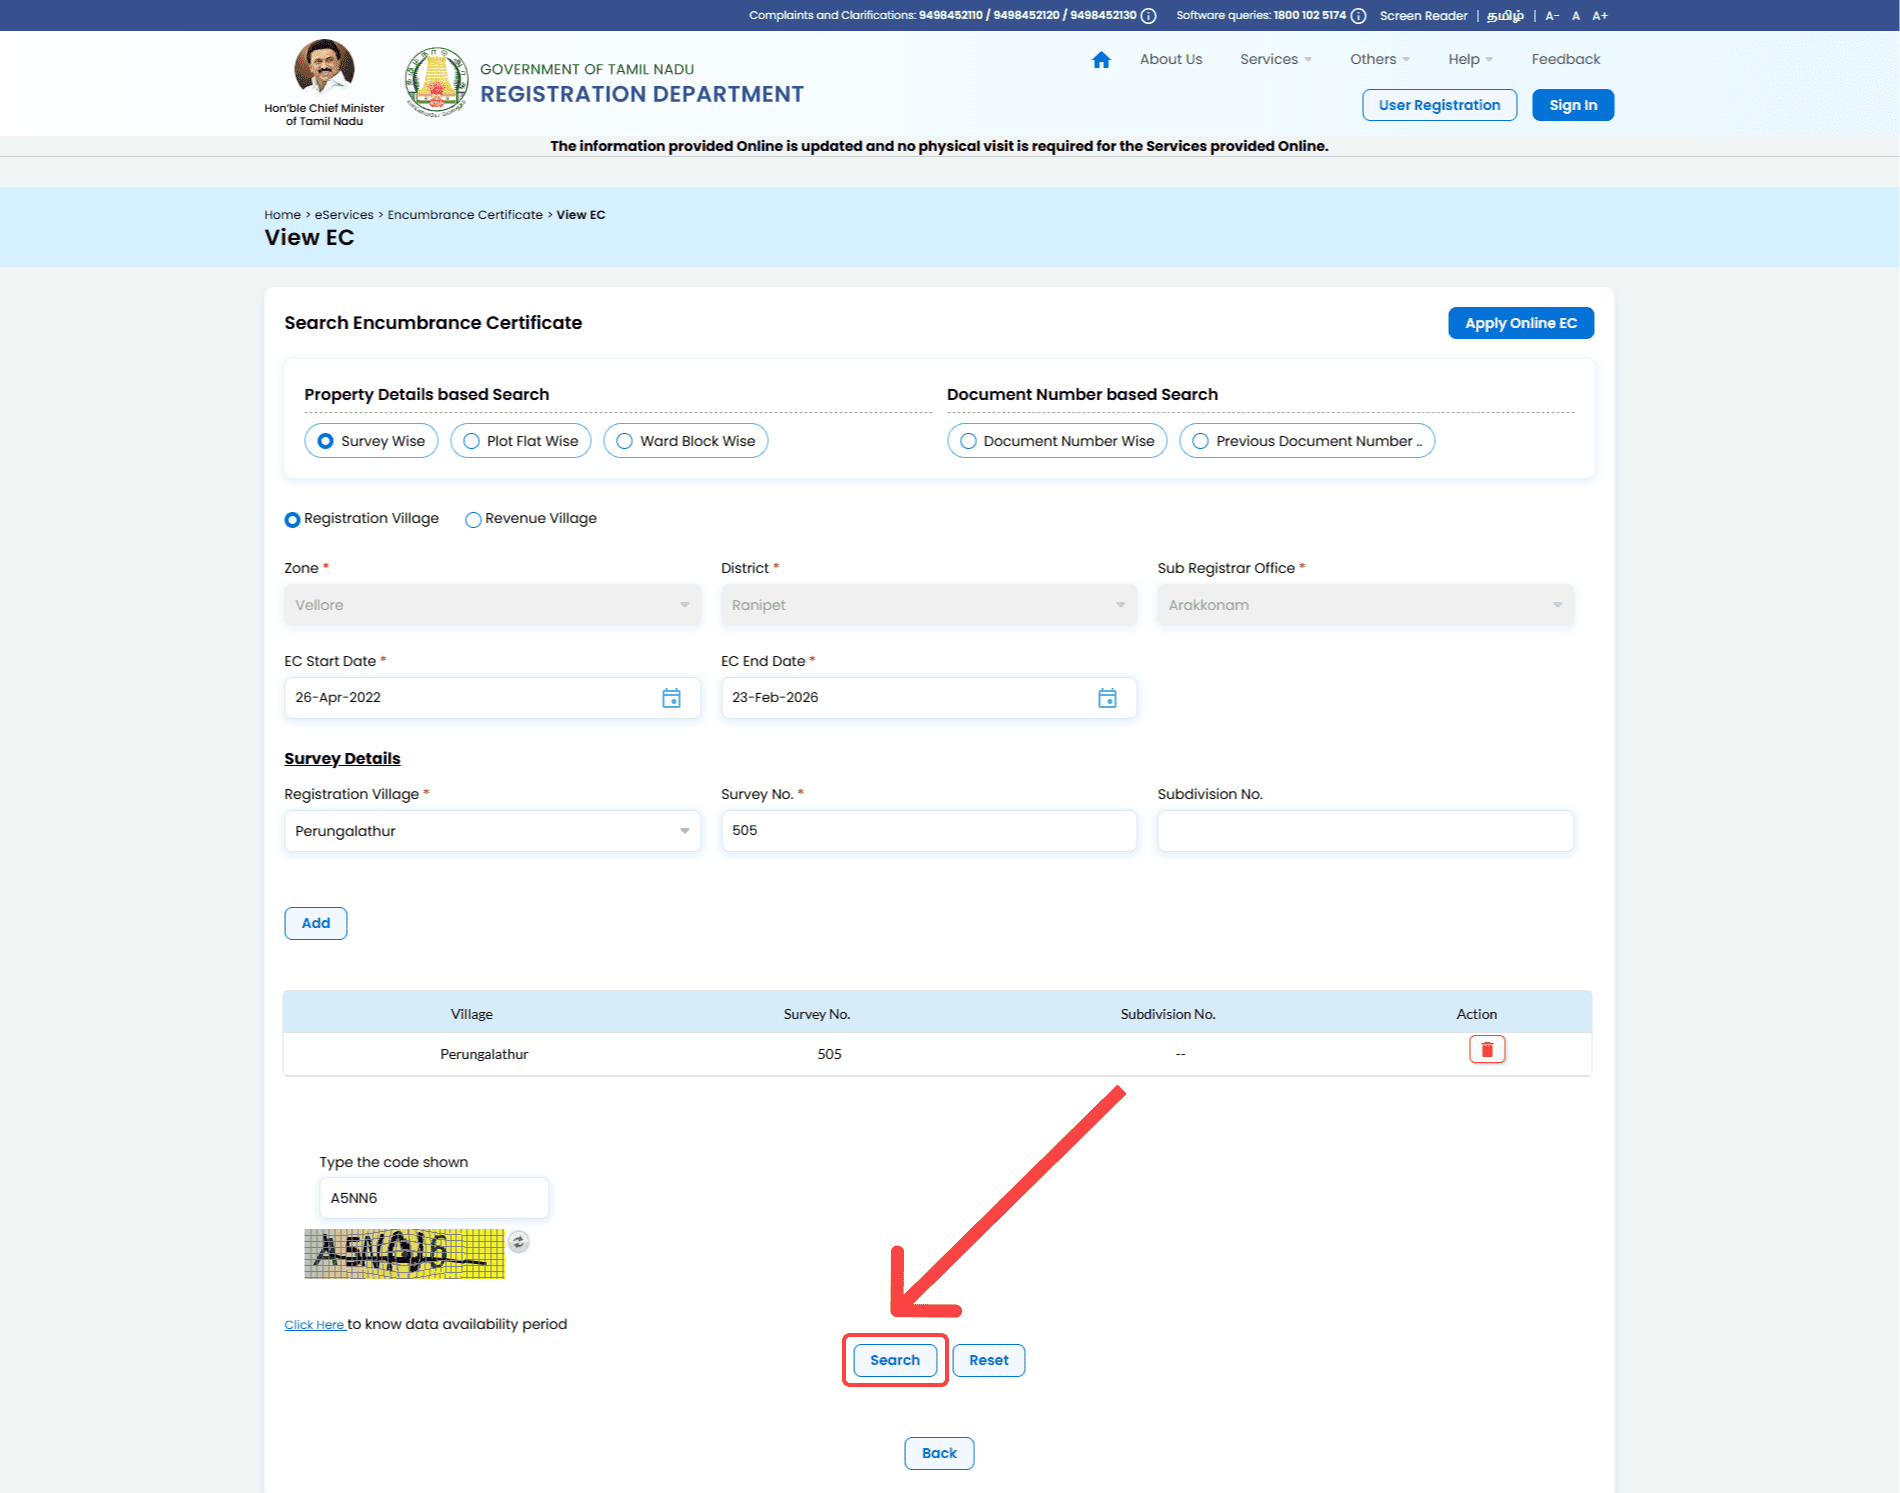Open the EC End Date calendar picker
This screenshot has width=1900, height=1493.
tap(1107, 698)
